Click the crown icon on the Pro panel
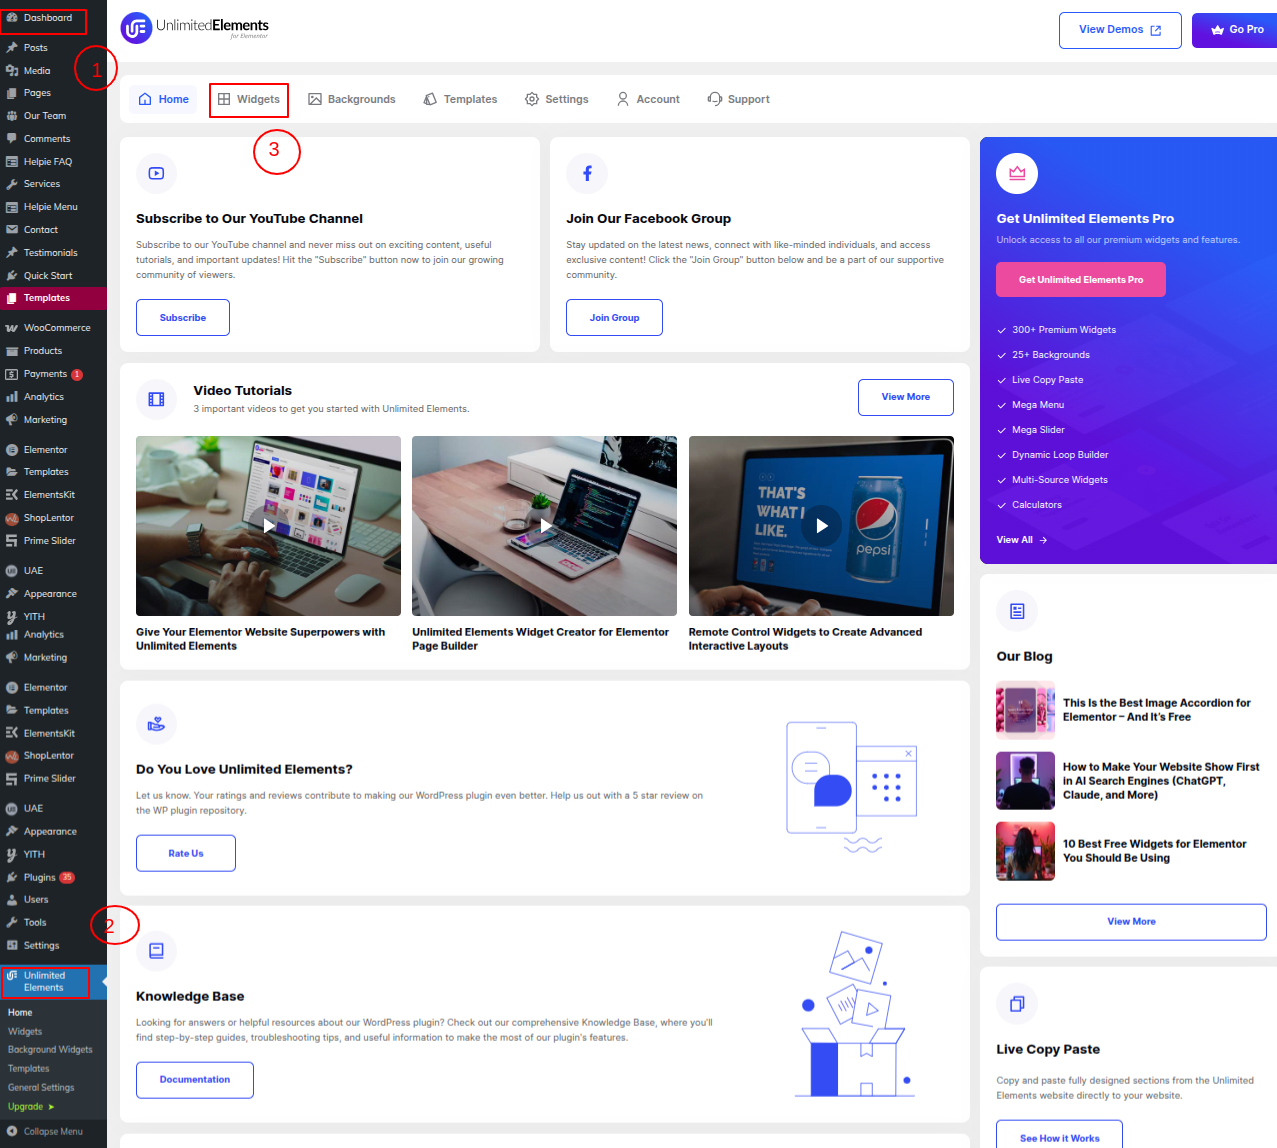Screen dimensions: 1277x1148 [1017, 173]
